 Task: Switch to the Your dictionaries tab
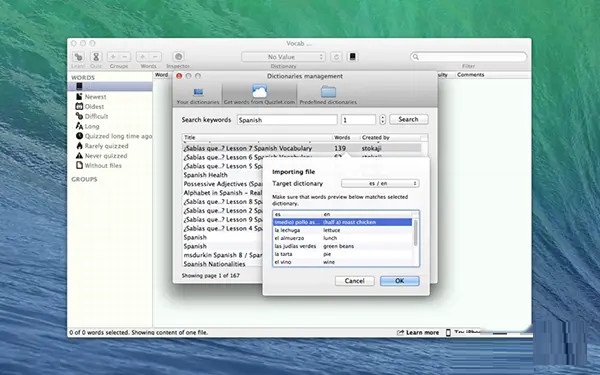(x=198, y=95)
